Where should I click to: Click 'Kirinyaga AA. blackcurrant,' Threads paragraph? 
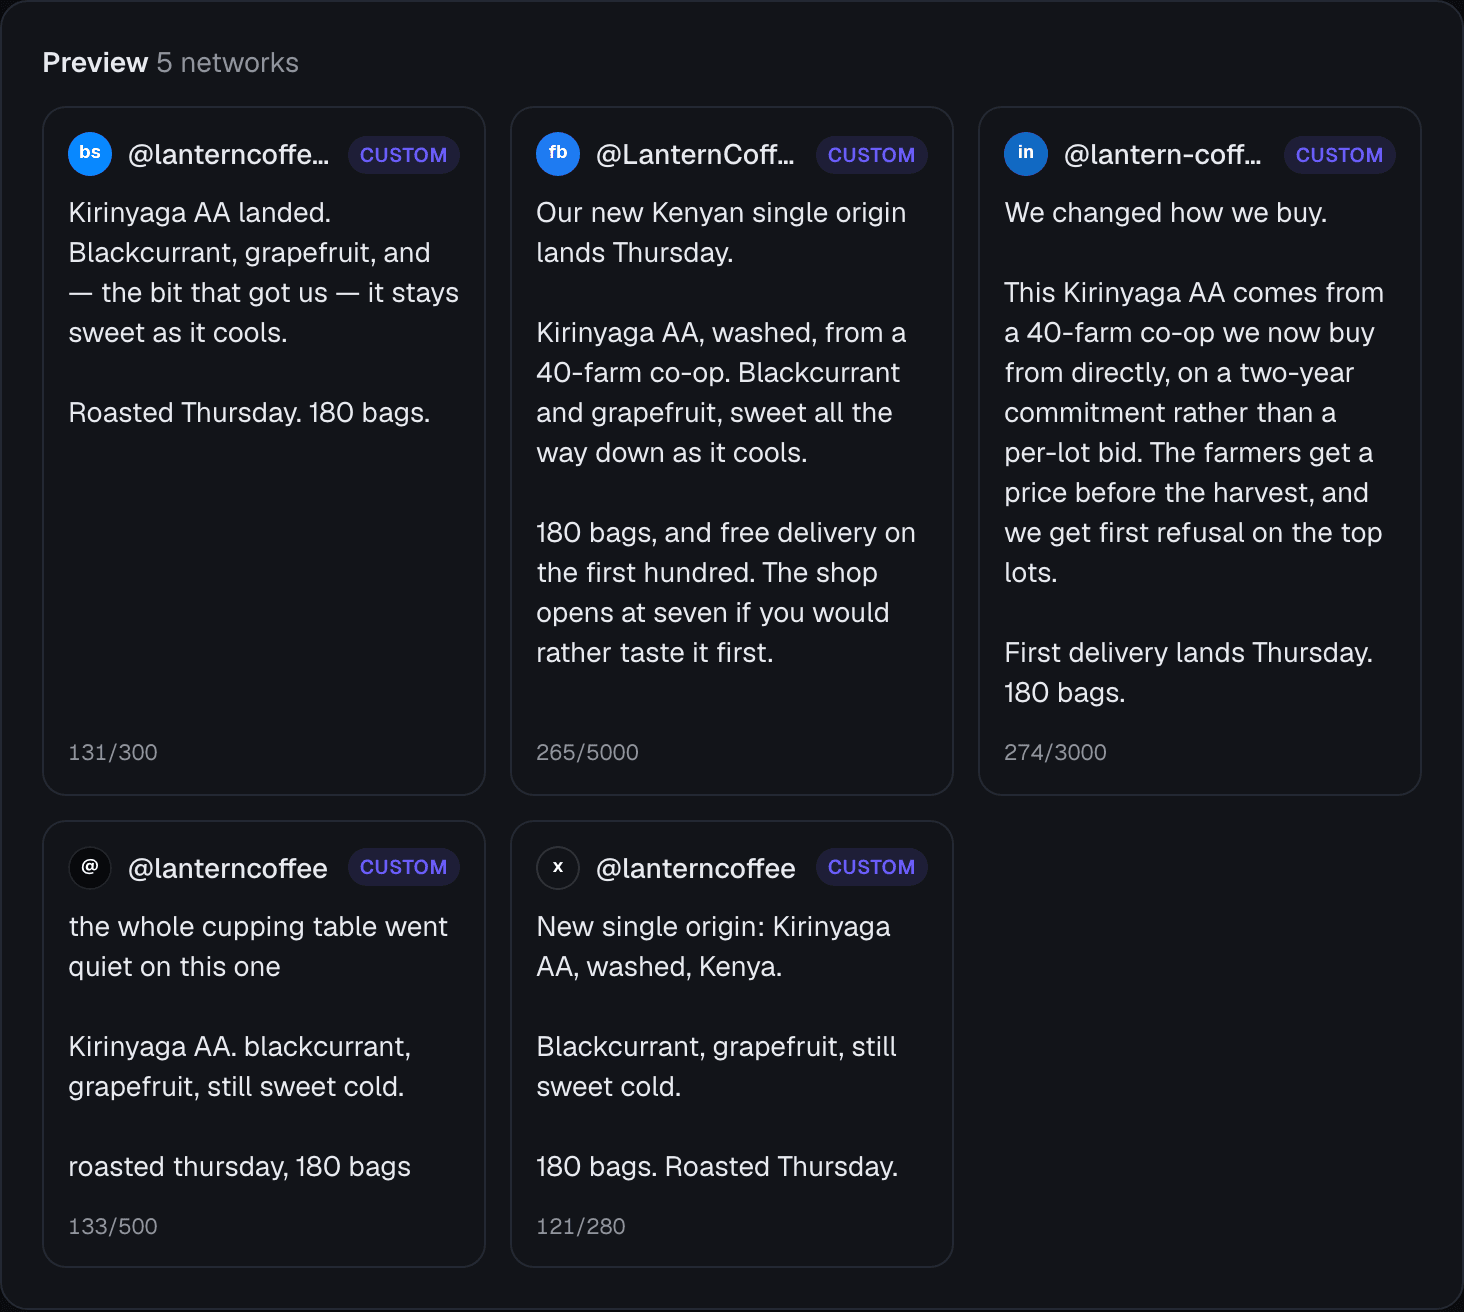240,1066
